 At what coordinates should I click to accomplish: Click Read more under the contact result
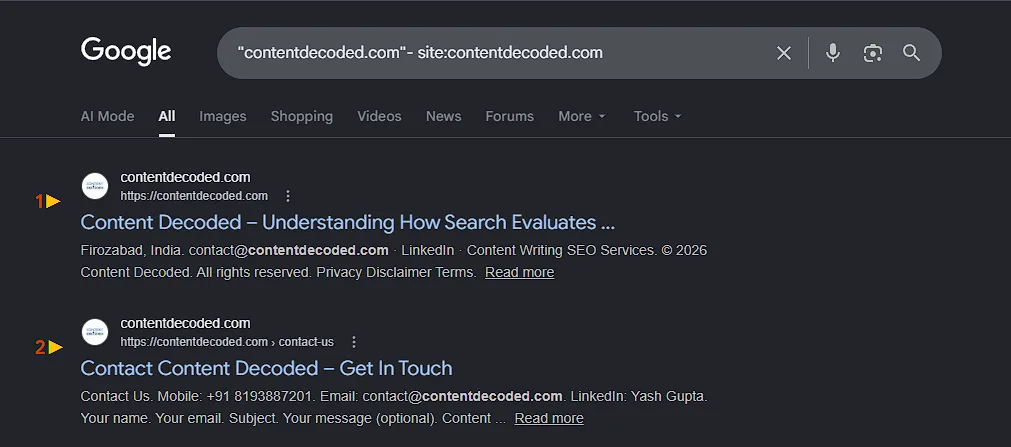[549, 418]
